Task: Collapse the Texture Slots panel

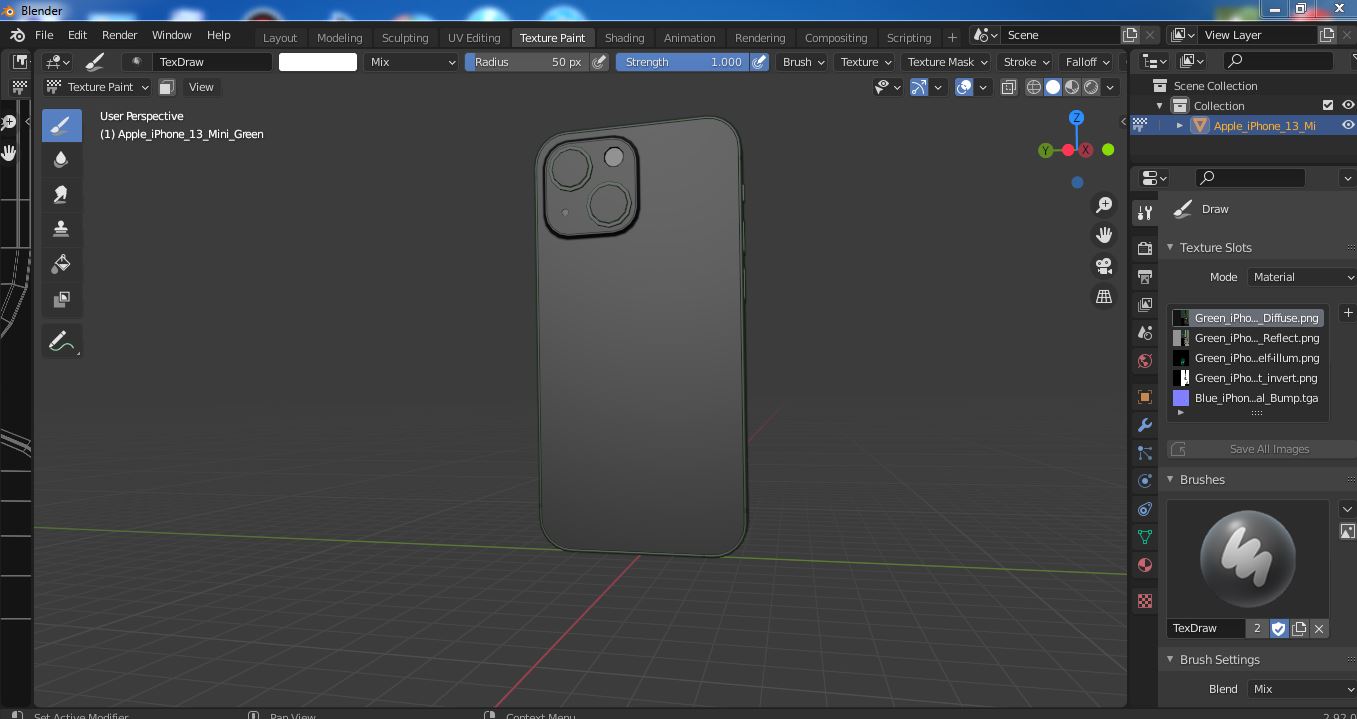Action: pyautogui.click(x=1171, y=247)
